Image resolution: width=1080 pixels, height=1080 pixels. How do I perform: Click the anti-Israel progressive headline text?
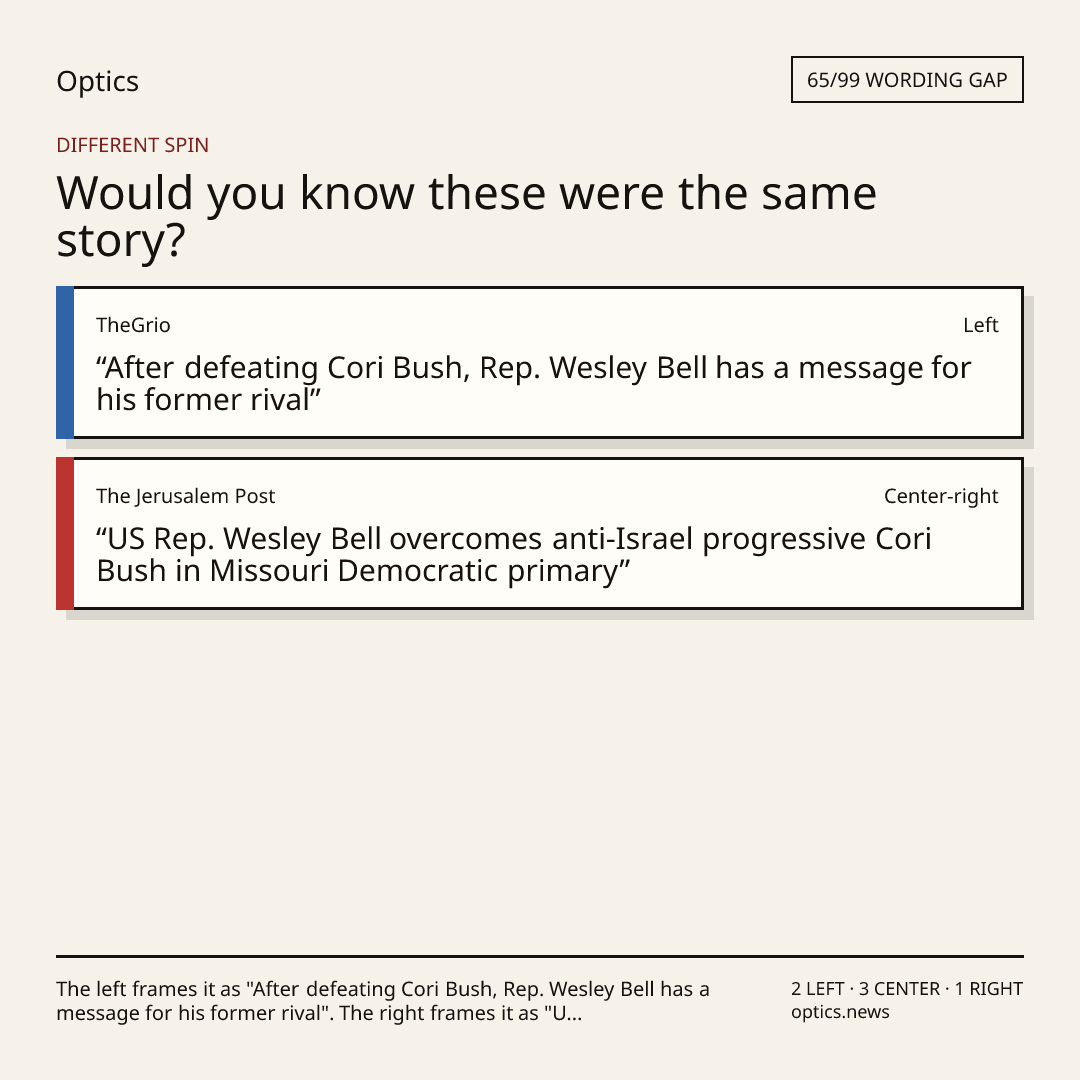coord(514,554)
